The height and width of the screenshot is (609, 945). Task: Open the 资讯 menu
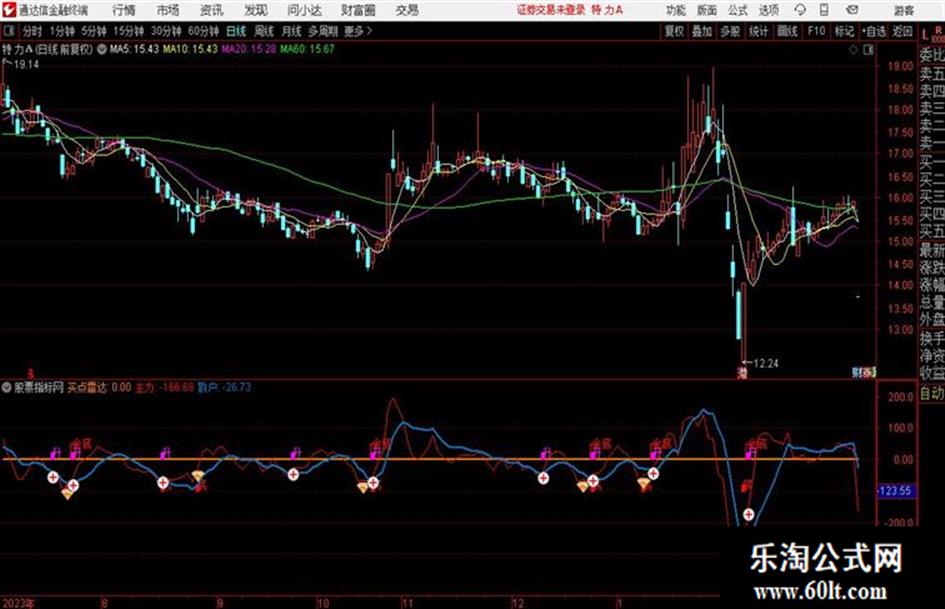(212, 10)
